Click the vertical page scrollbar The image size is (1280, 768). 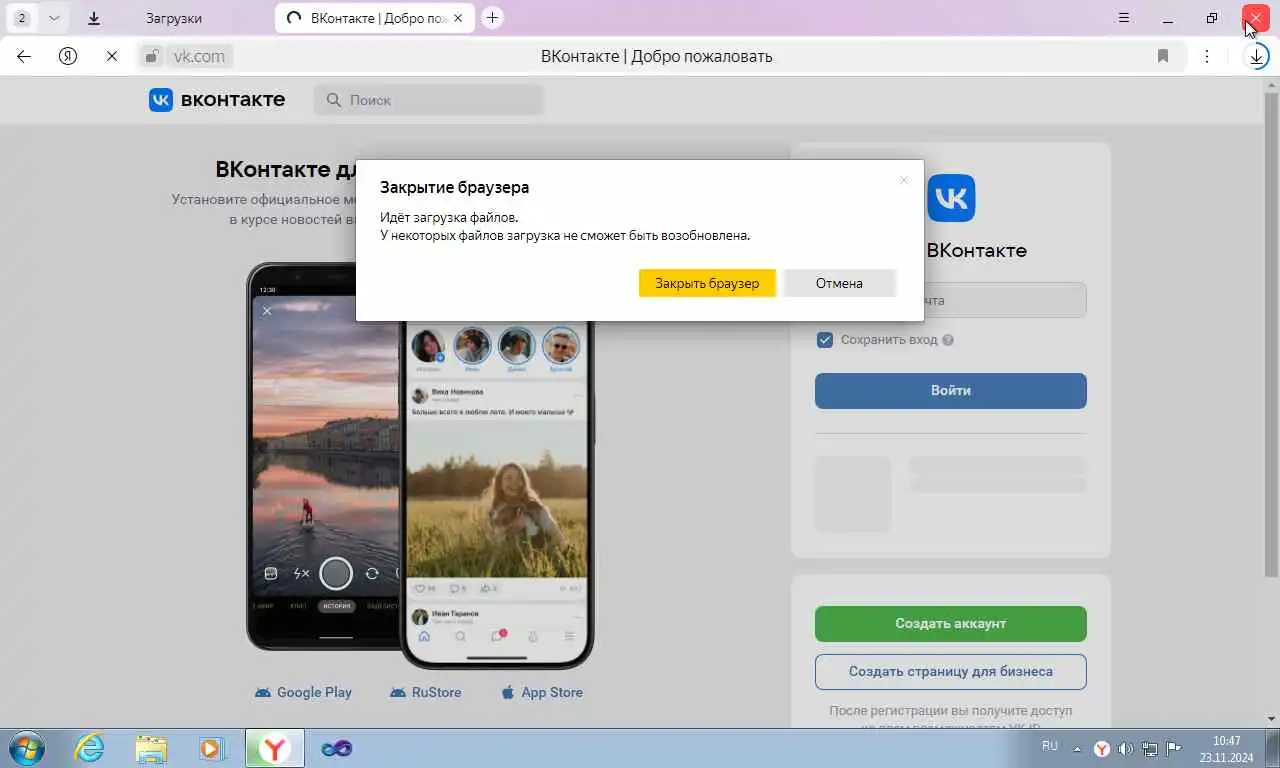(1271, 335)
